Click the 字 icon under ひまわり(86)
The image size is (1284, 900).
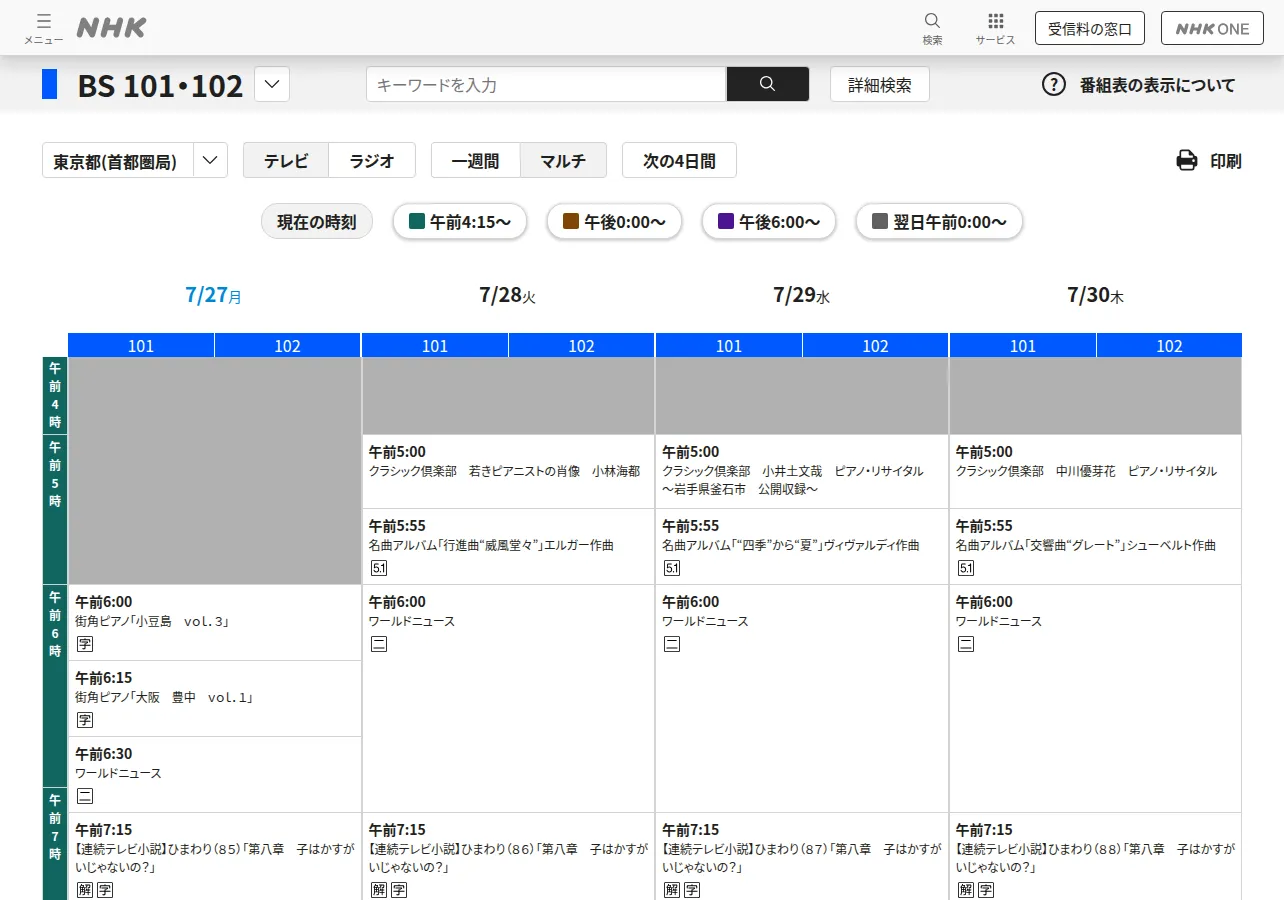399,890
